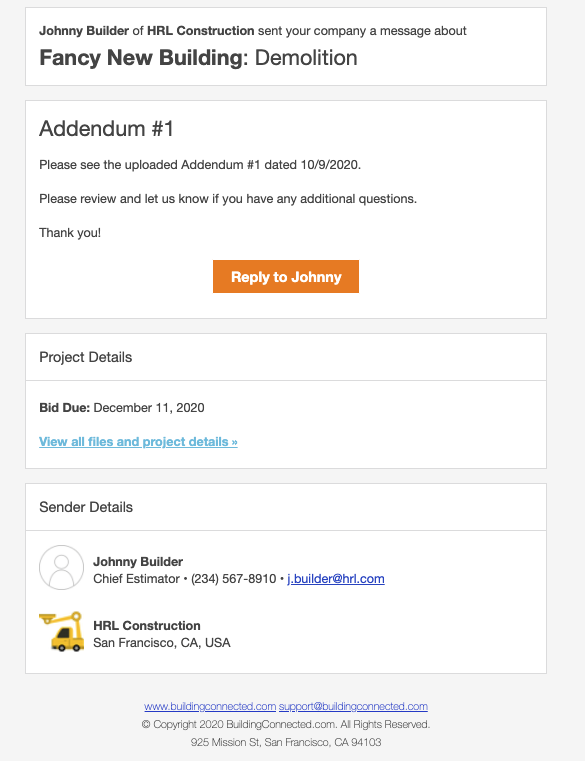Open View all files and project details link
Screen dimensions: 585x761
coord(138,442)
